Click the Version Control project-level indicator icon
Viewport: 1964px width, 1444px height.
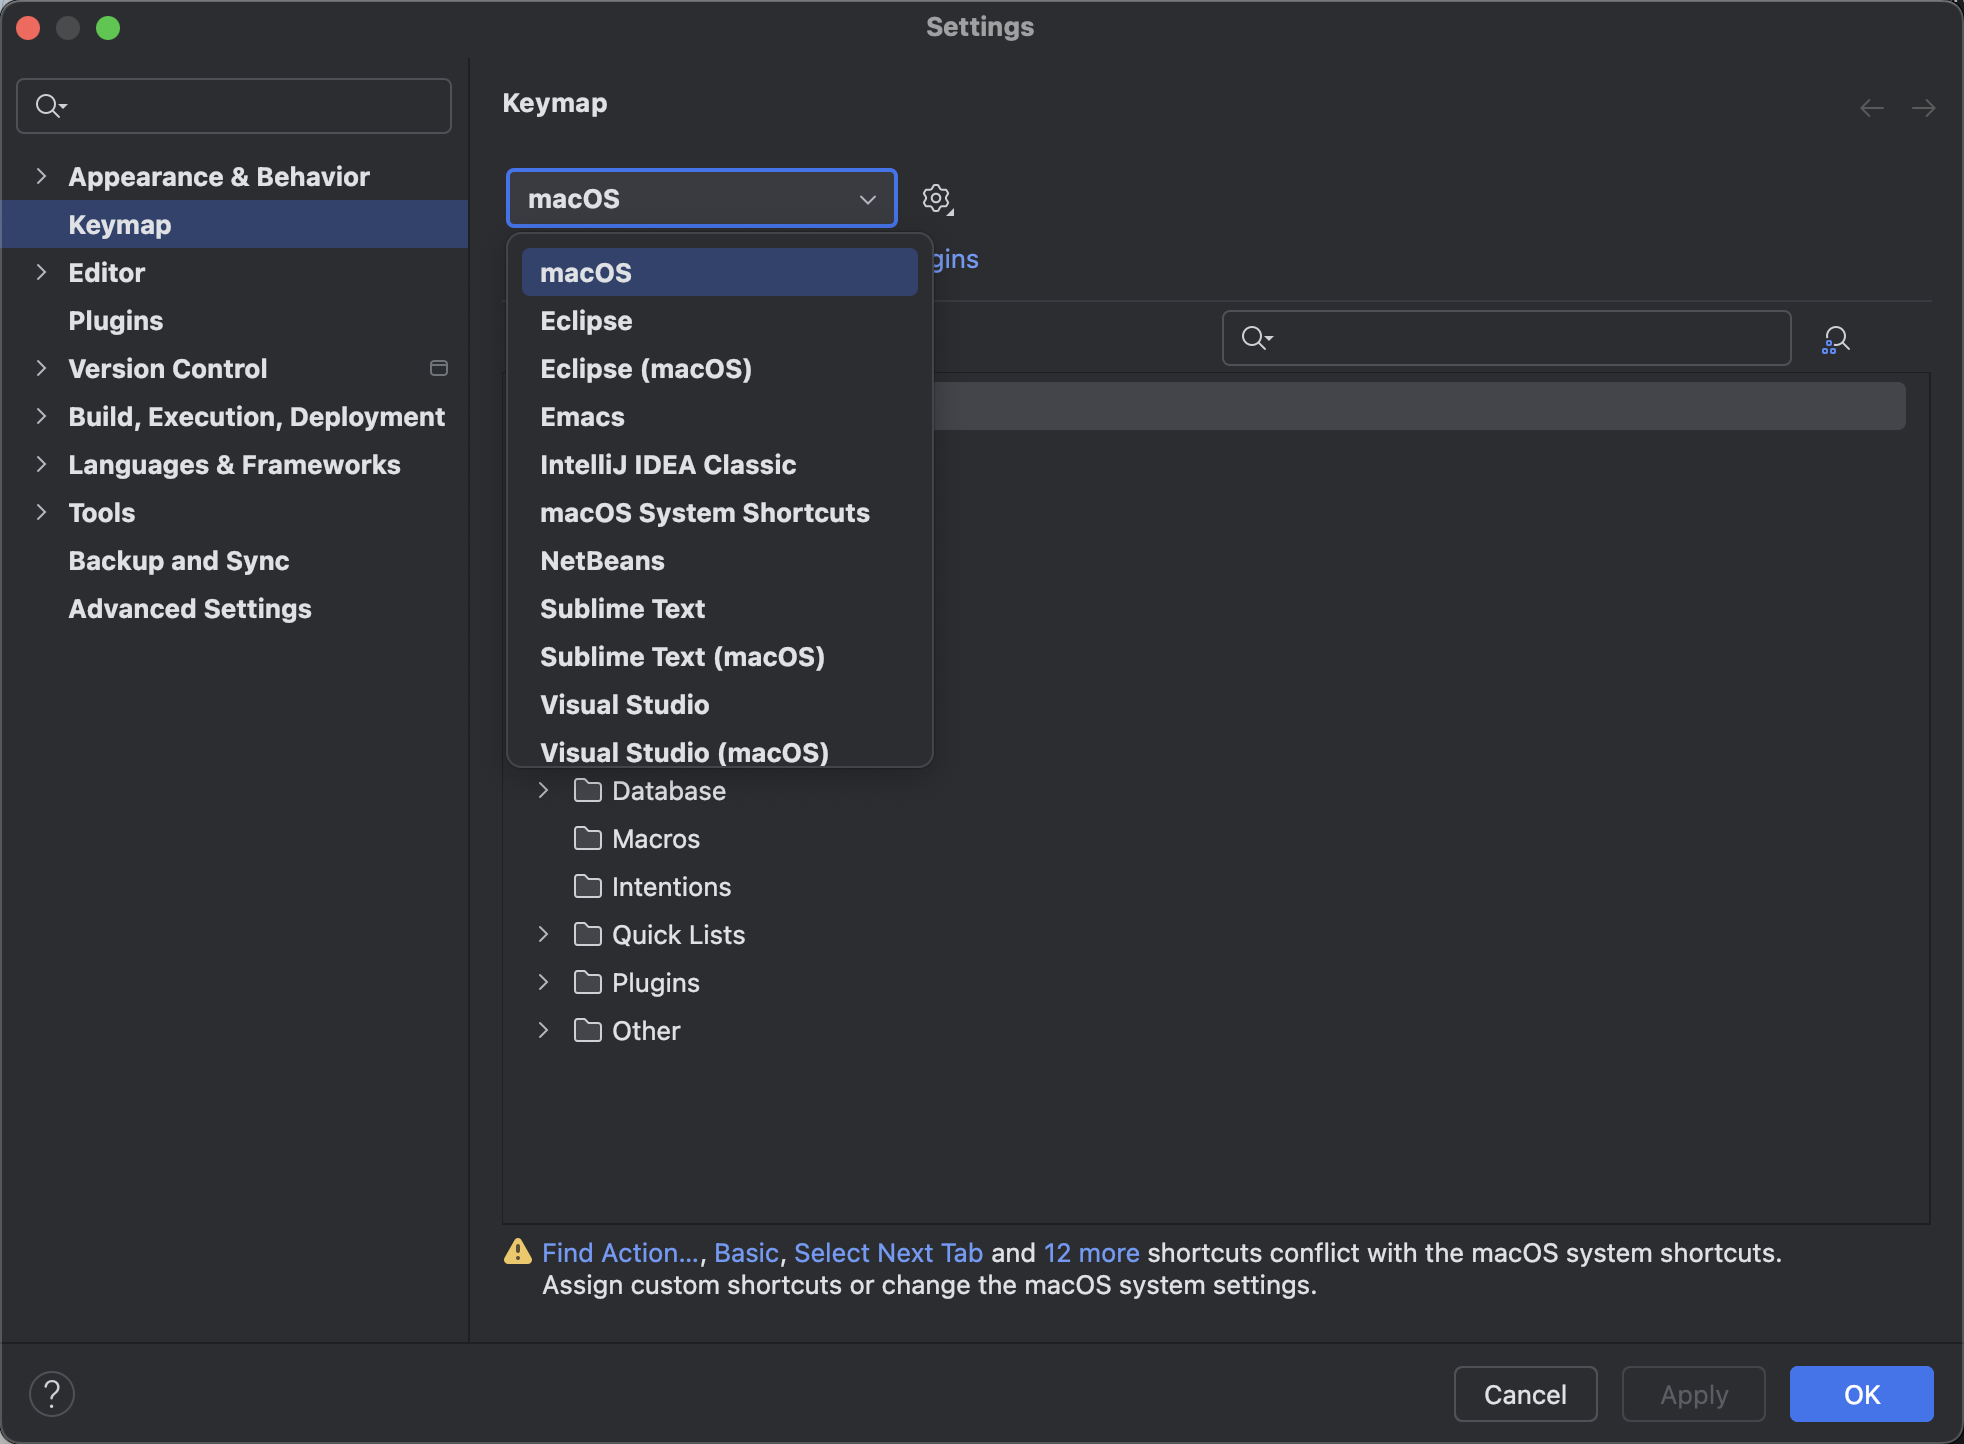[439, 369]
